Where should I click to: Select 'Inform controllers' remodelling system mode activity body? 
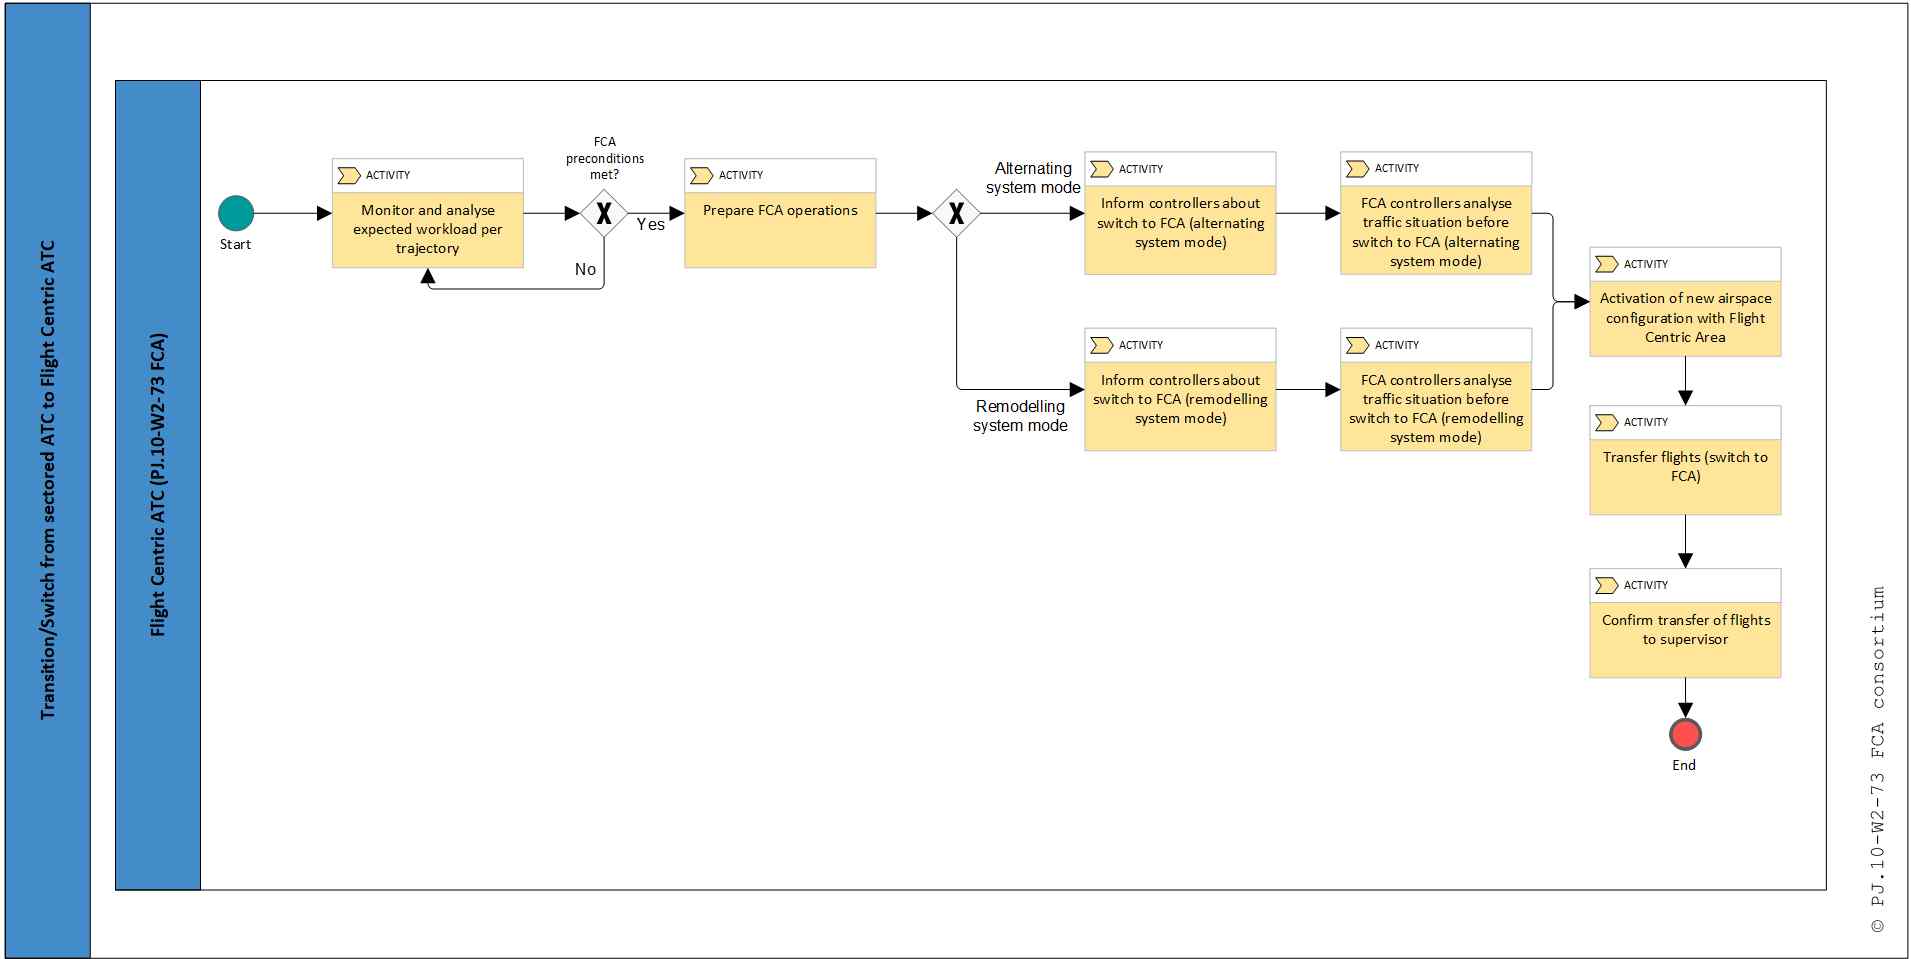coord(1180,400)
